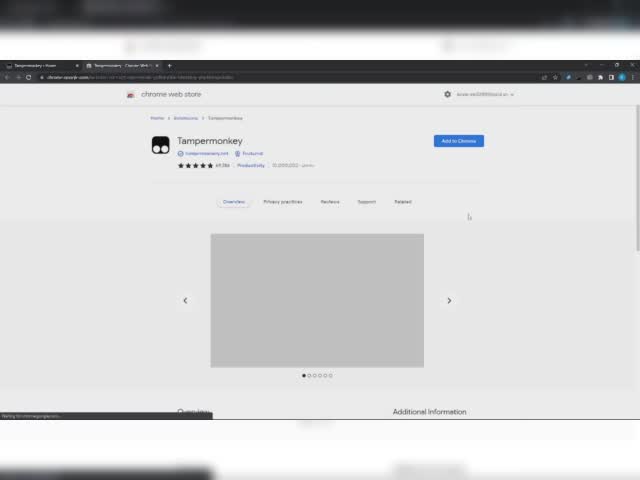
Task: Click the gray screenshot preview image
Action: [317, 300]
